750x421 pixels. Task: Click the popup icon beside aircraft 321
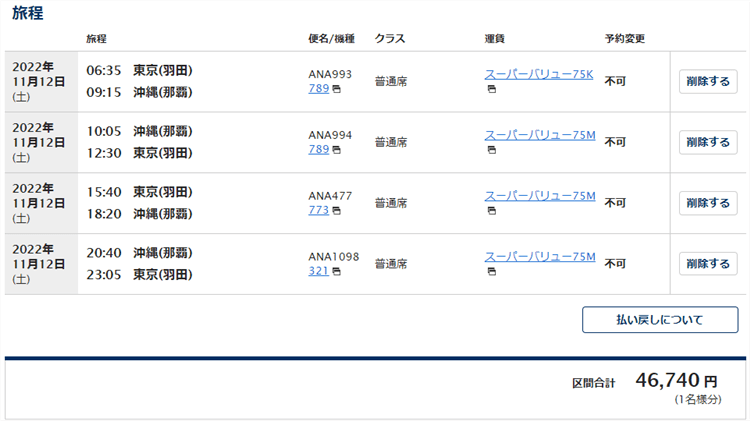click(x=336, y=272)
